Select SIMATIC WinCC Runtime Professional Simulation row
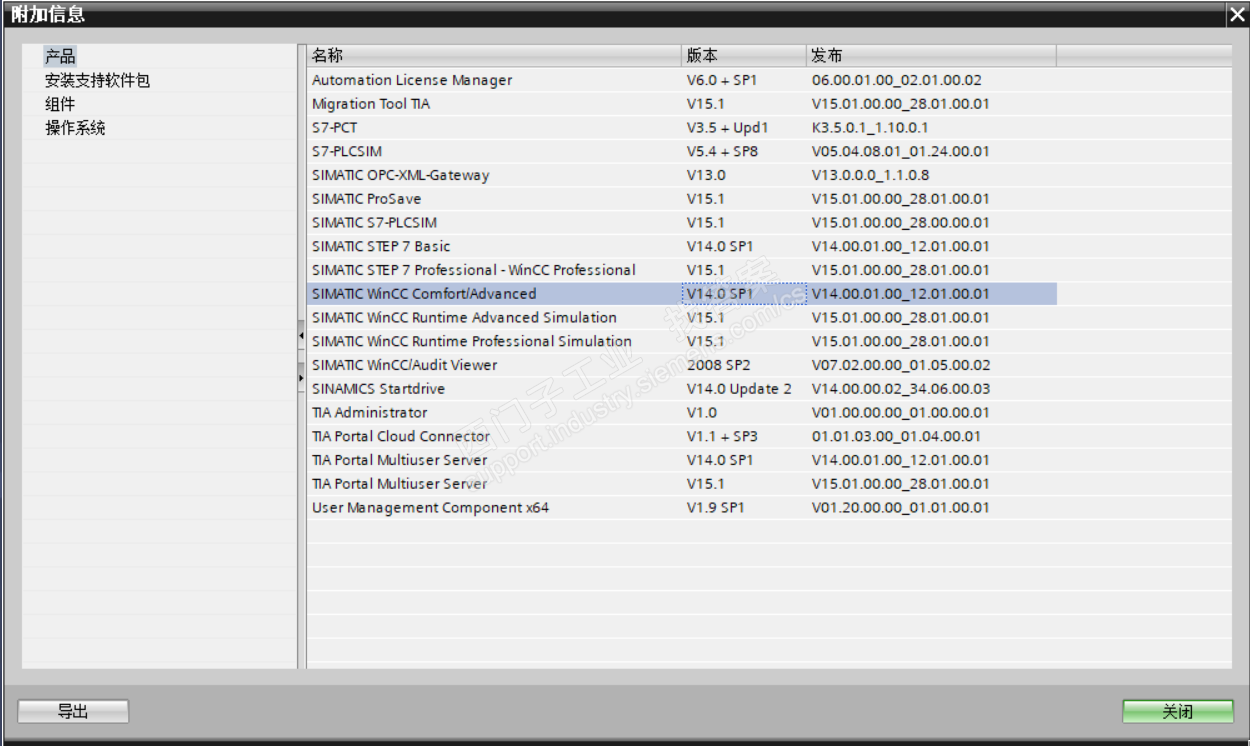 (x=682, y=341)
